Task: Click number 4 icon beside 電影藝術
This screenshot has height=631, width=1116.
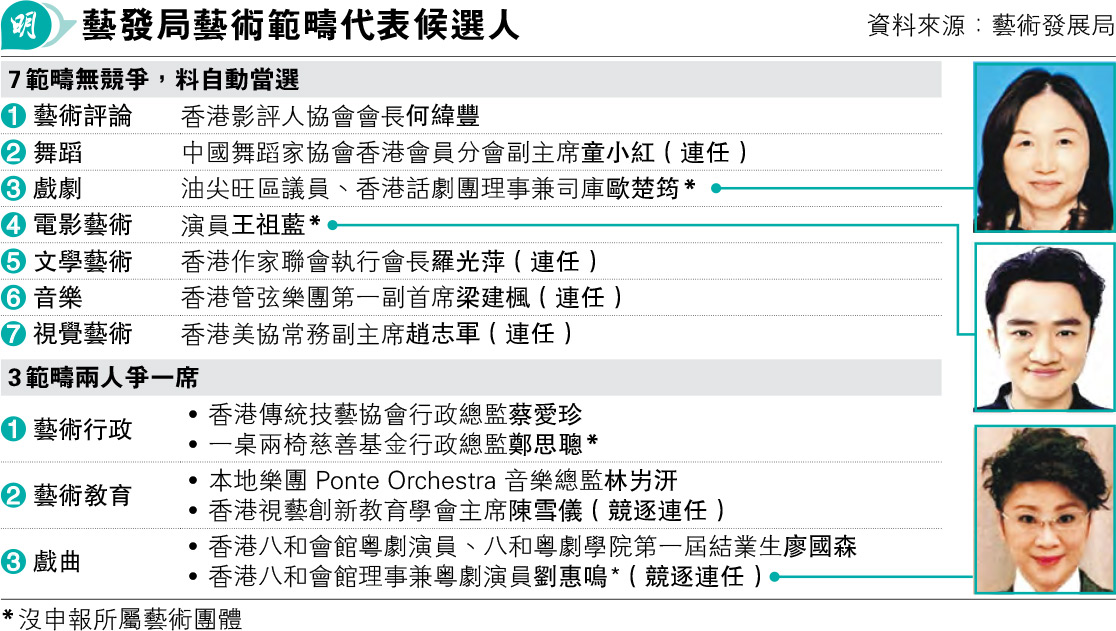Action: click(14, 225)
